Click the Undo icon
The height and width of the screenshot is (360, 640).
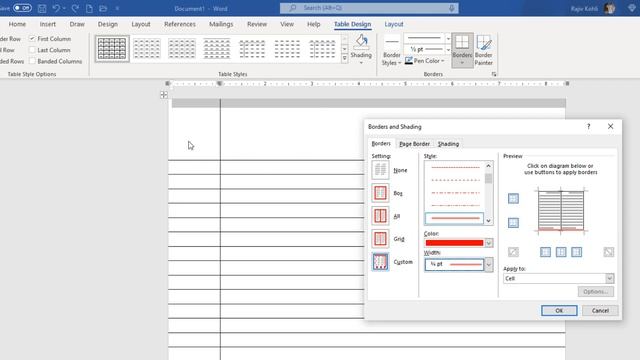click(56, 8)
